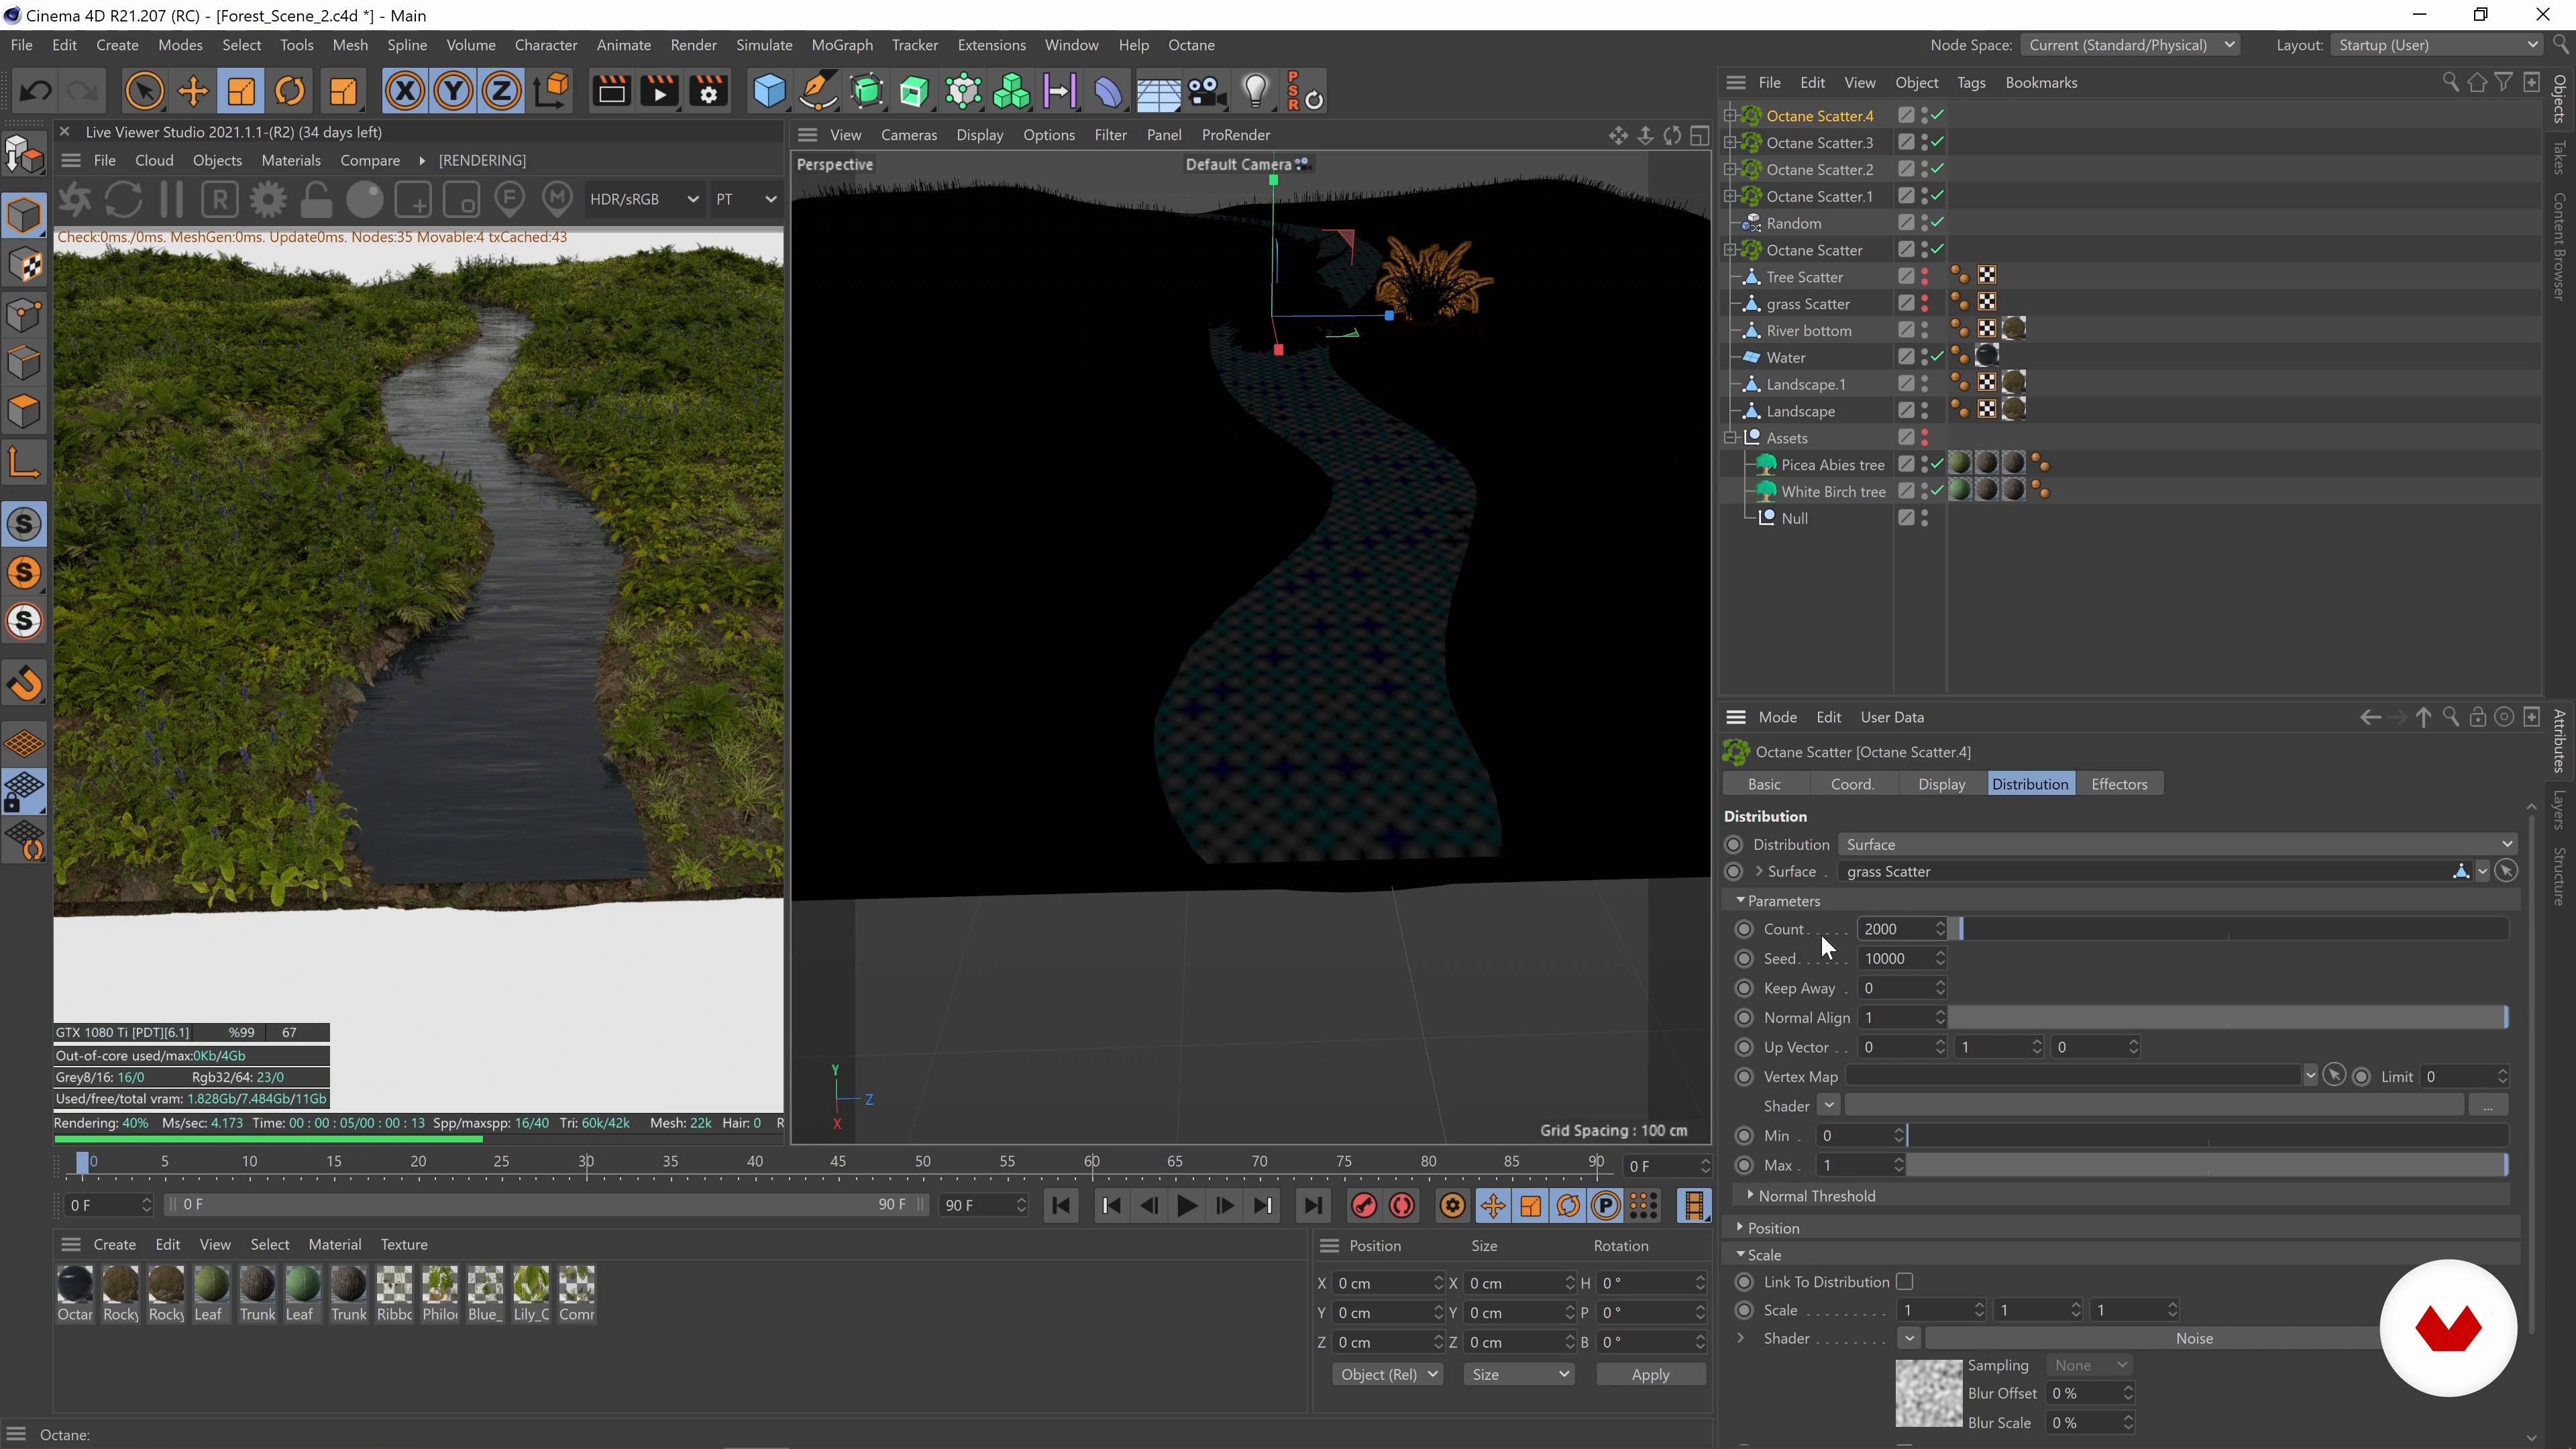
Task: Click the Undo arrow icon
Action: point(36,92)
